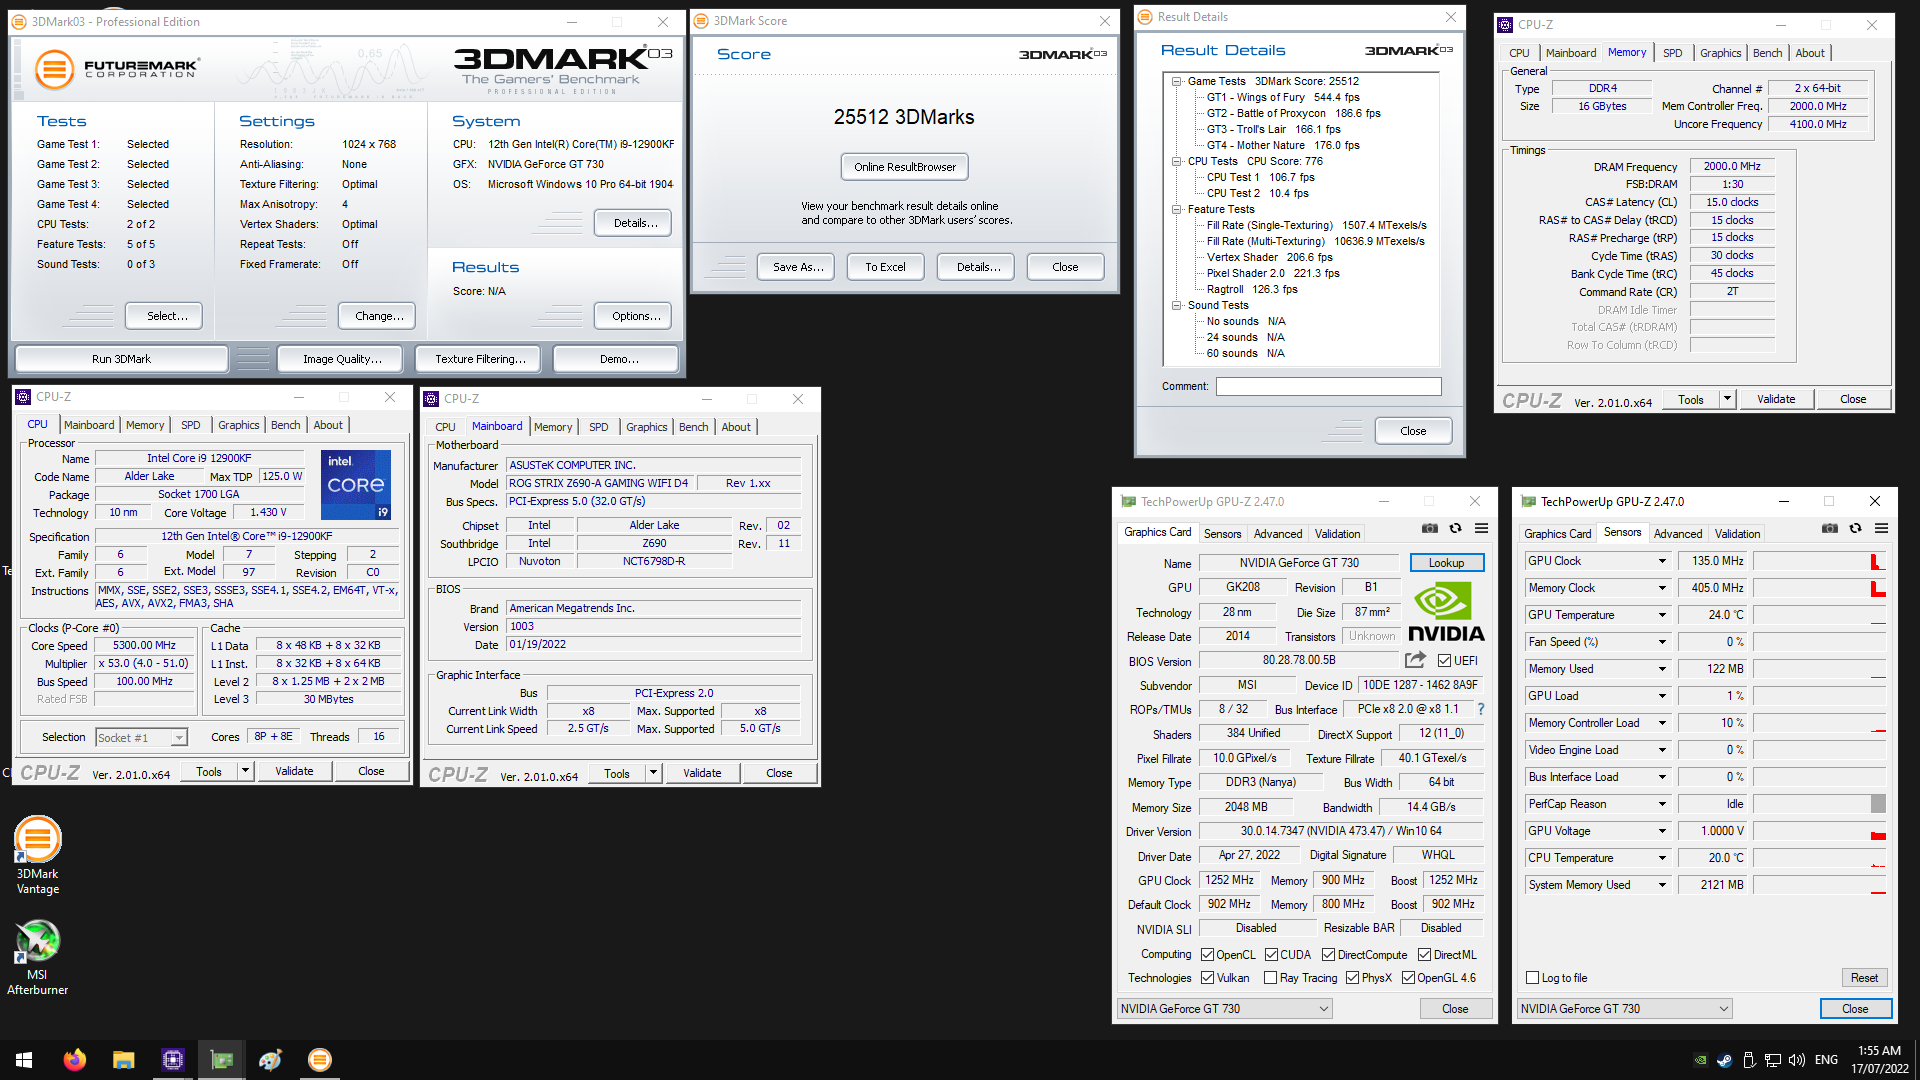Click Windows Start button
This screenshot has height=1080, width=1920.
point(24,1060)
